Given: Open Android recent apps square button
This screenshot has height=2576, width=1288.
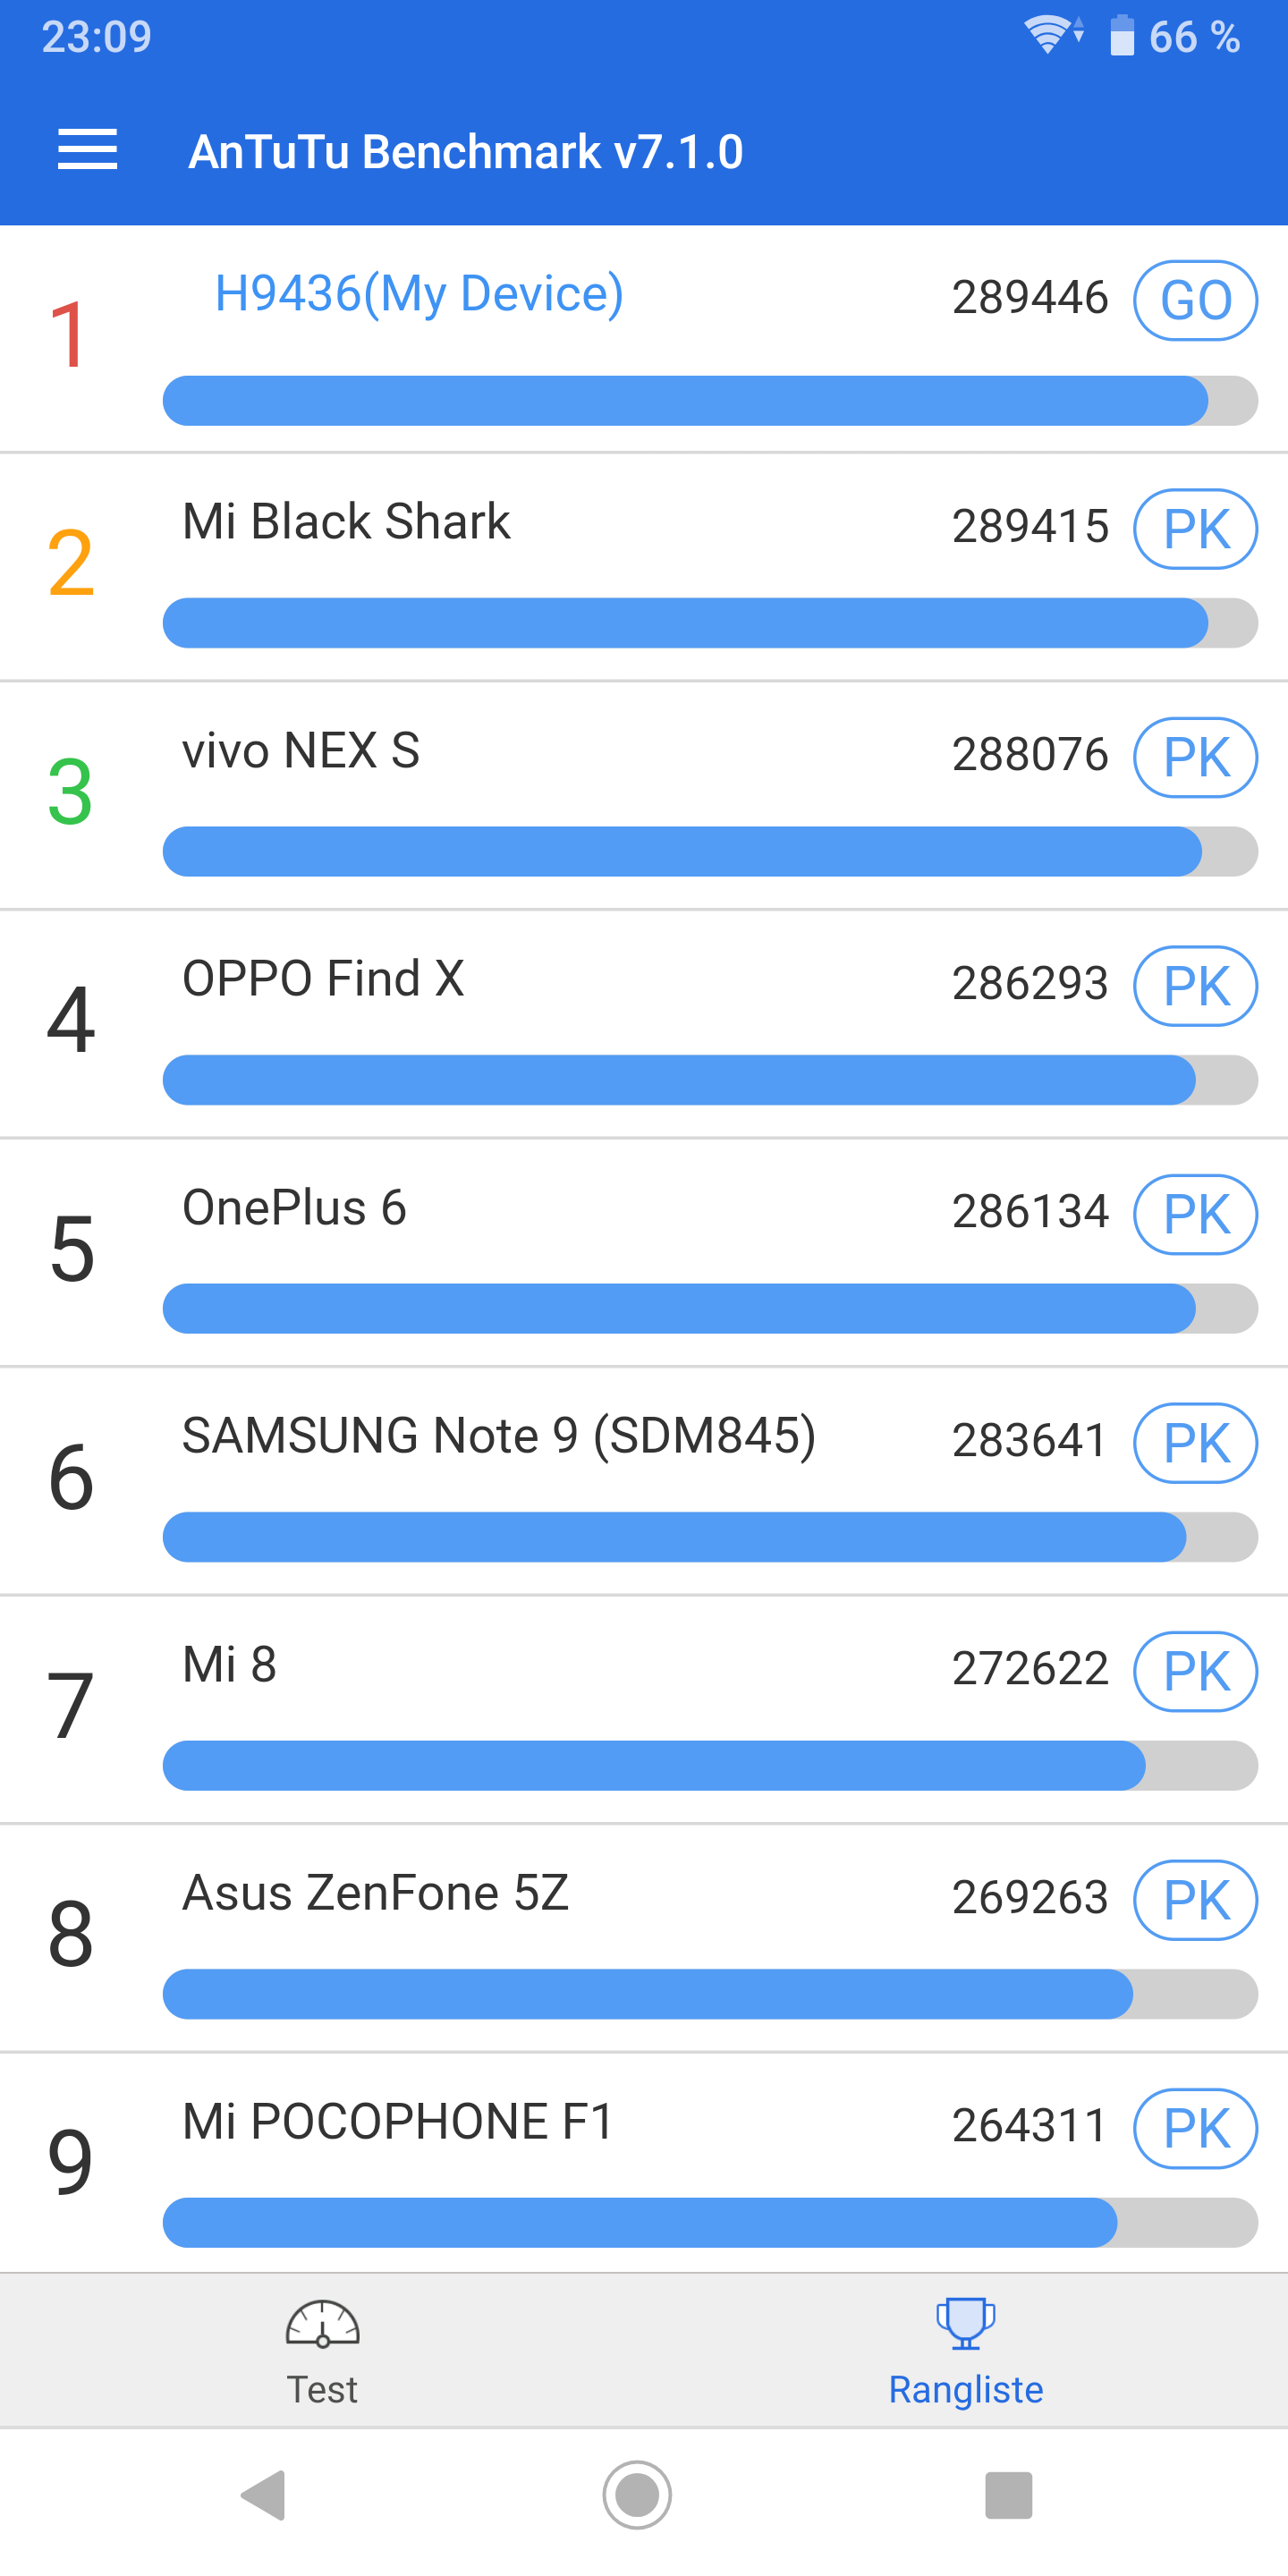Looking at the screenshot, I should [1008, 2495].
